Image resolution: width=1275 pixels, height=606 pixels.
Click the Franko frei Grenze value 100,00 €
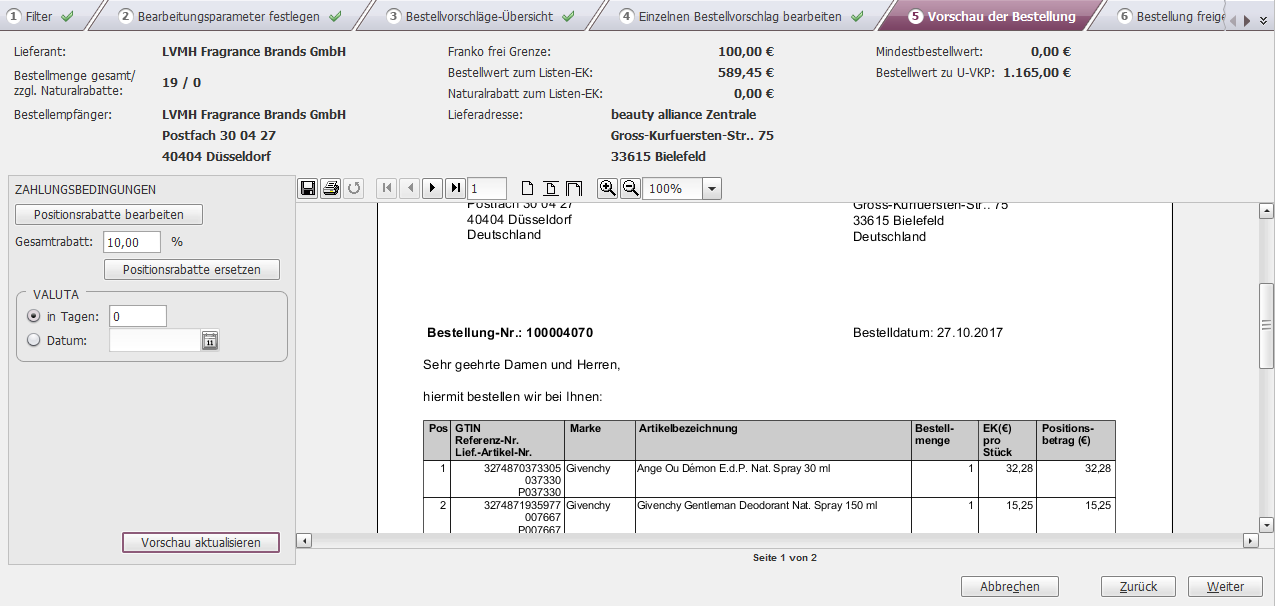tap(746, 52)
